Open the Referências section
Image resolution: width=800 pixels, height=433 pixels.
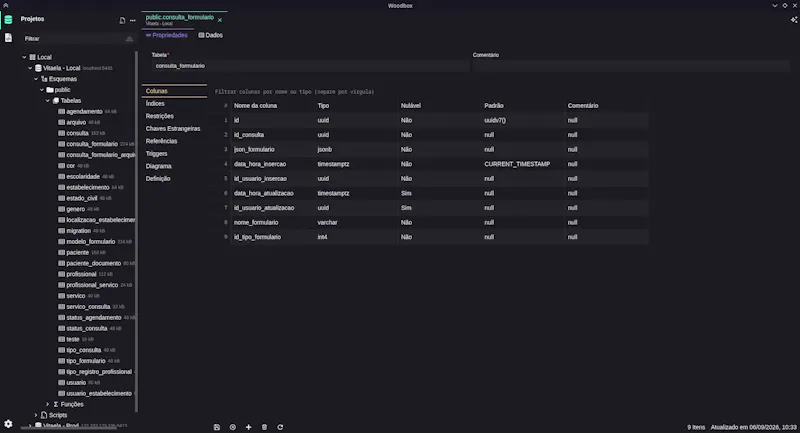coord(174,141)
